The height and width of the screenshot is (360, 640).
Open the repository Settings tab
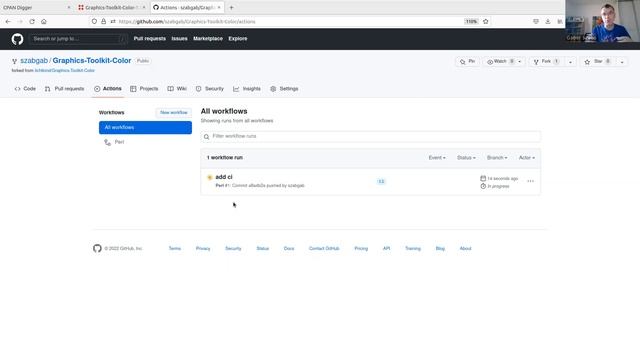[284, 89]
